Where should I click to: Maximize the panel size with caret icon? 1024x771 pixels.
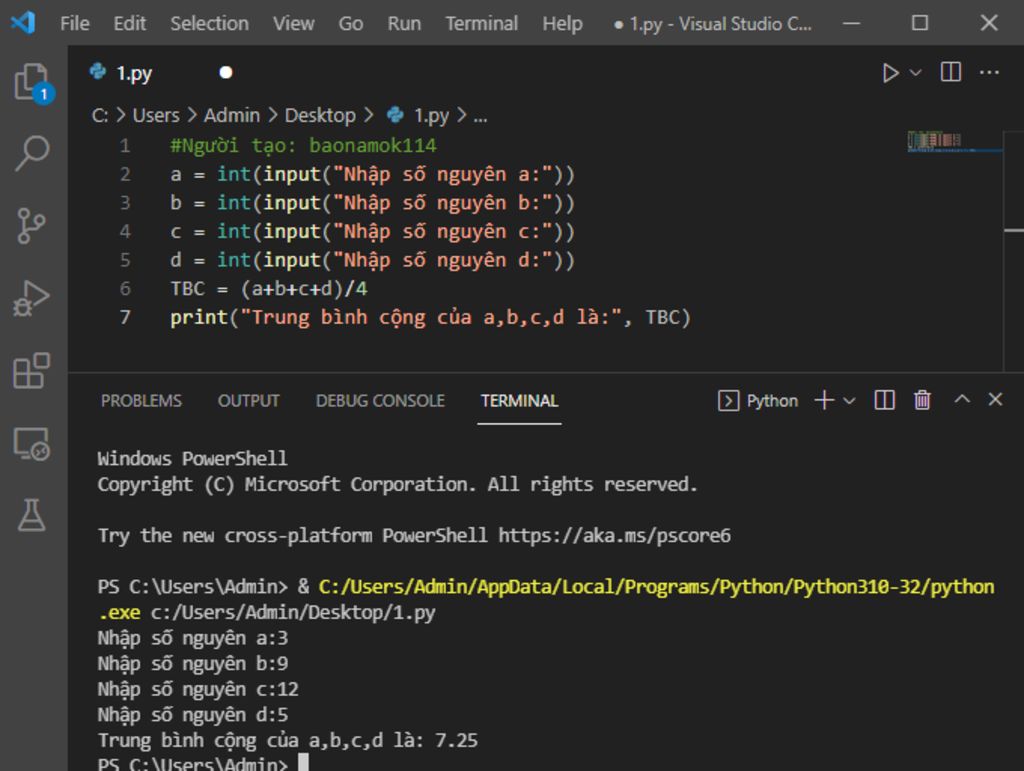(962, 398)
